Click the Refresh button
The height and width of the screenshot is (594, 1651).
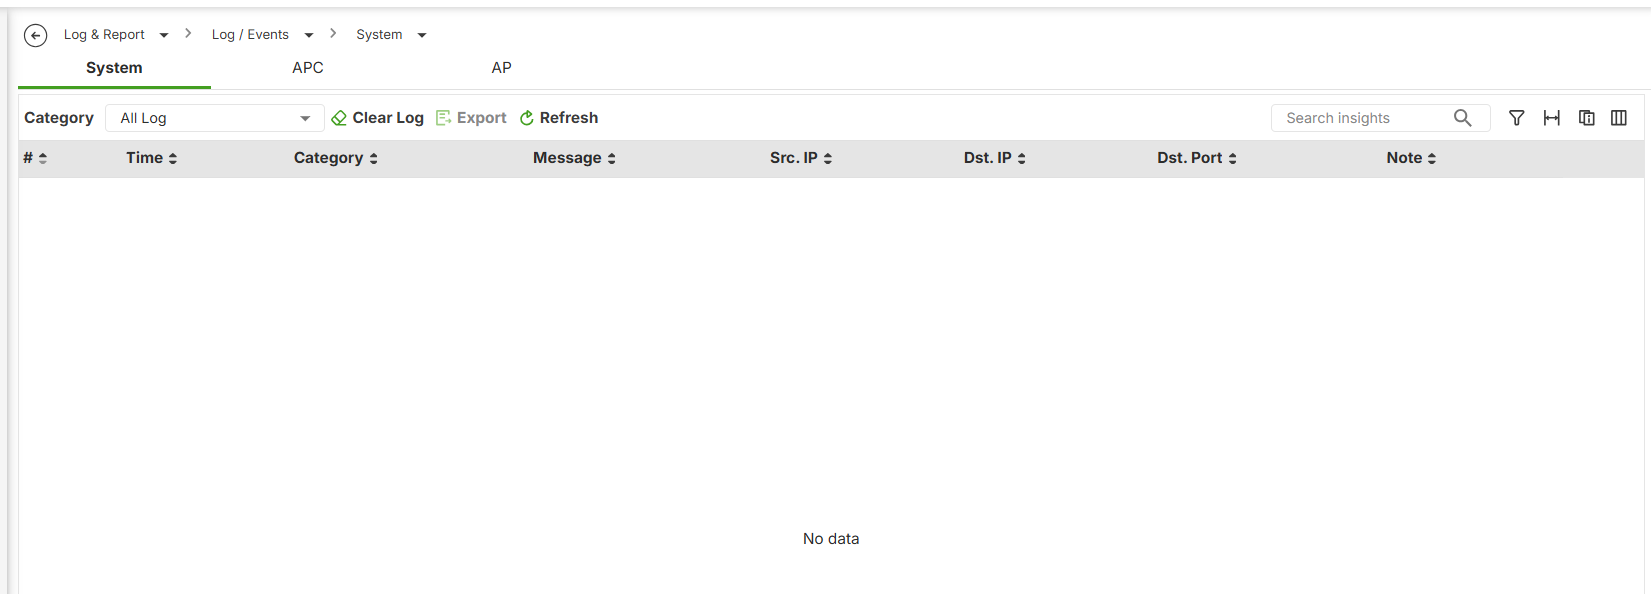pyautogui.click(x=559, y=118)
